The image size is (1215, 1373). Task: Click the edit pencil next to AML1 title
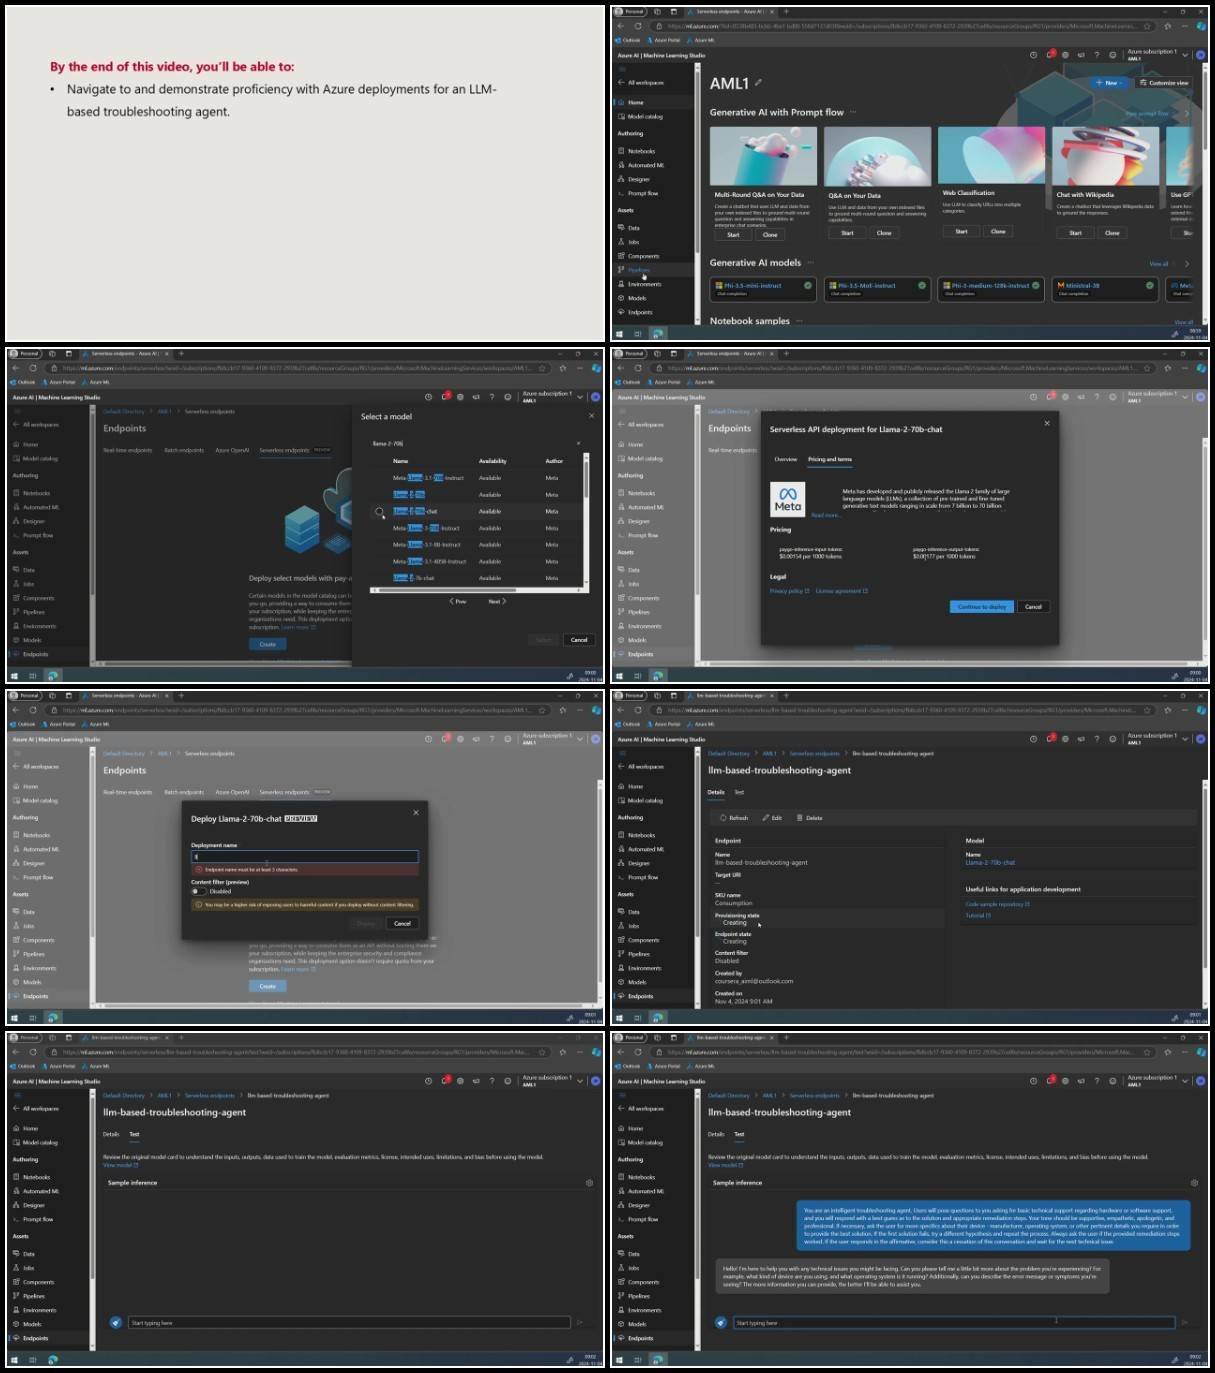[x=758, y=83]
